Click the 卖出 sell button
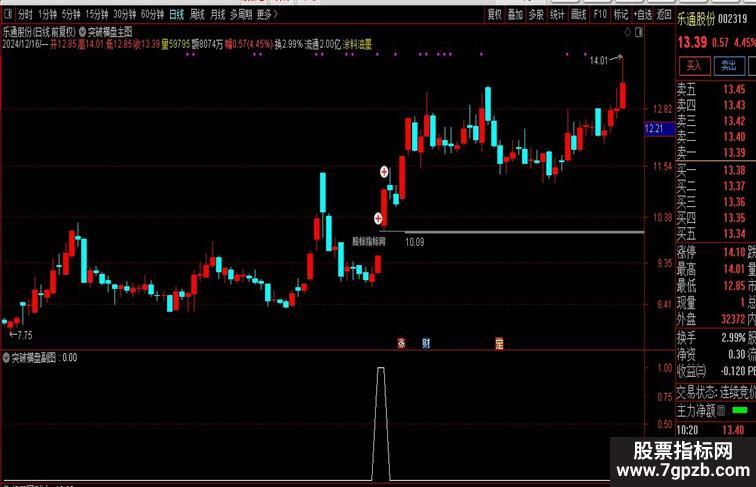This screenshot has width=756, height=487. pos(729,66)
